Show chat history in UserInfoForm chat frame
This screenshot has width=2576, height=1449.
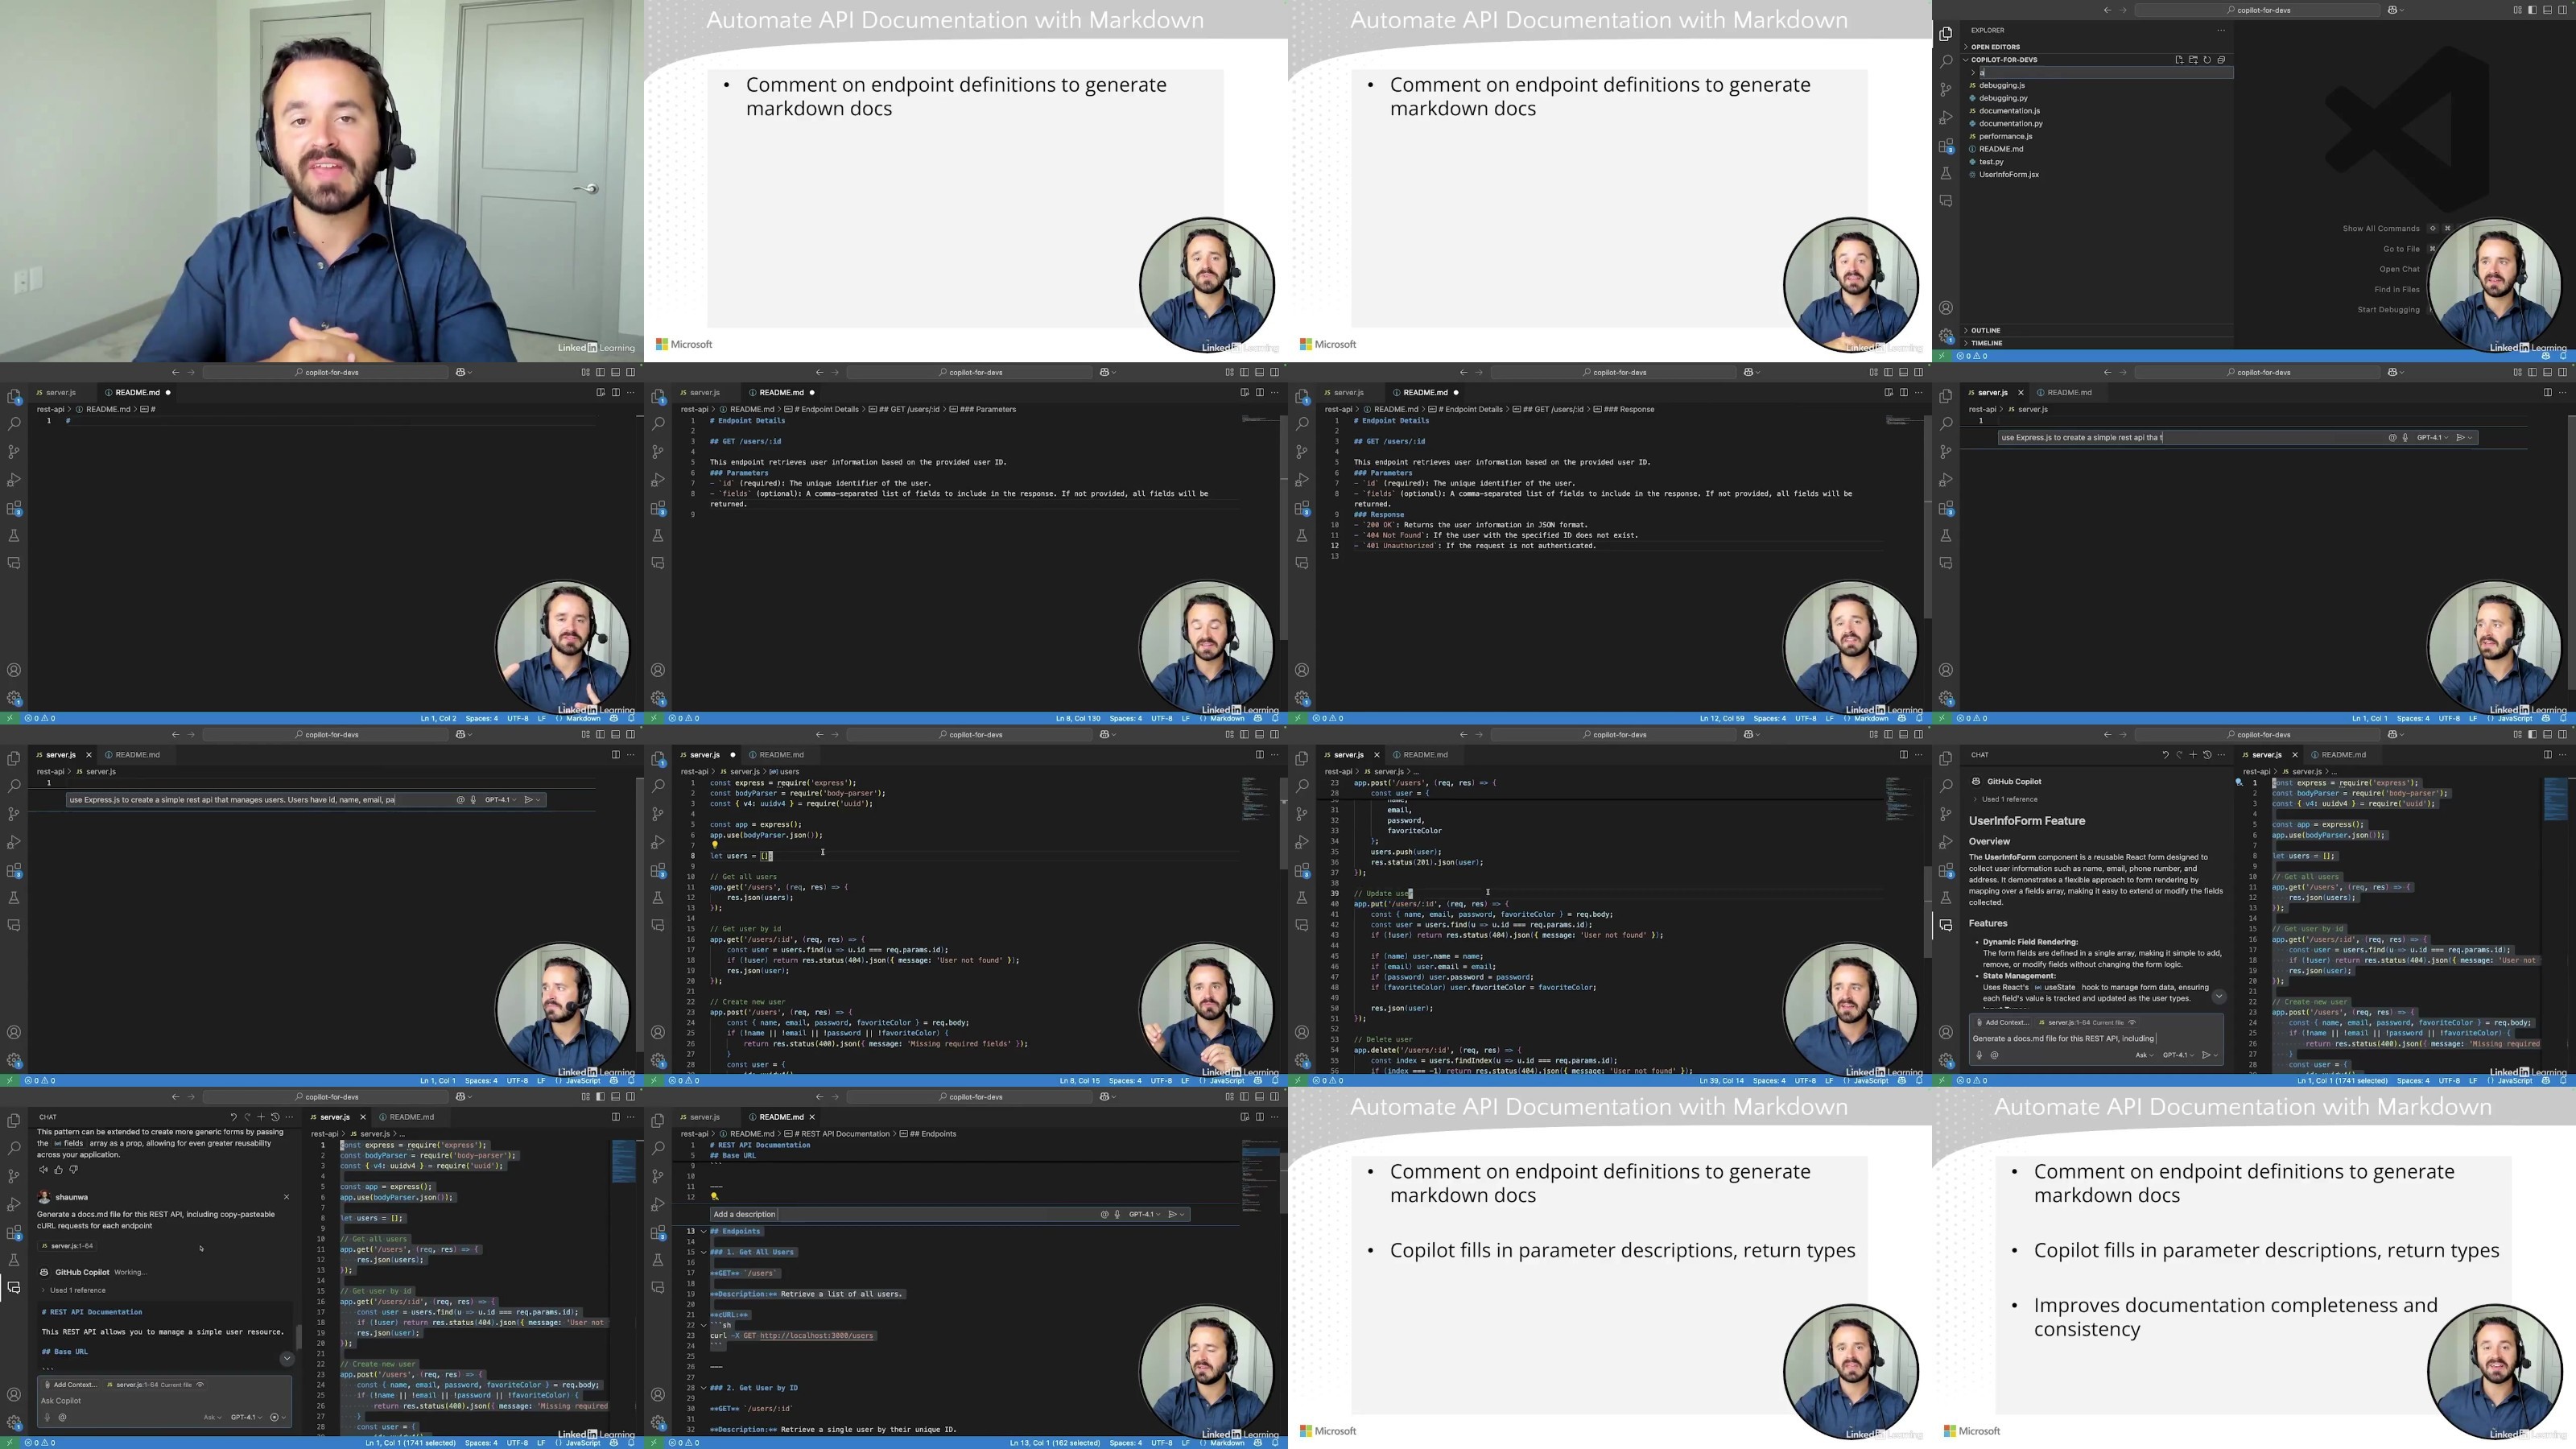tap(2207, 755)
